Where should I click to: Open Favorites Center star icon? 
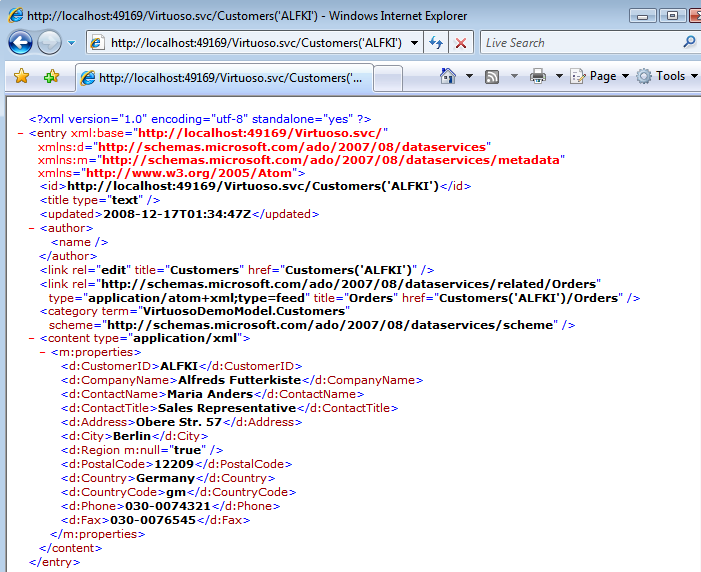(x=21, y=77)
